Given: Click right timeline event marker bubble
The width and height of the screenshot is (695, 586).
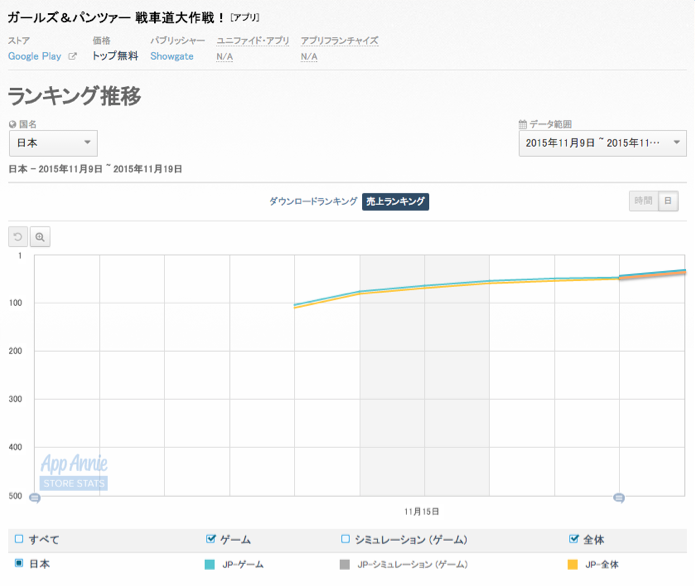Looking at the screenshot, I should click(619, 498).
